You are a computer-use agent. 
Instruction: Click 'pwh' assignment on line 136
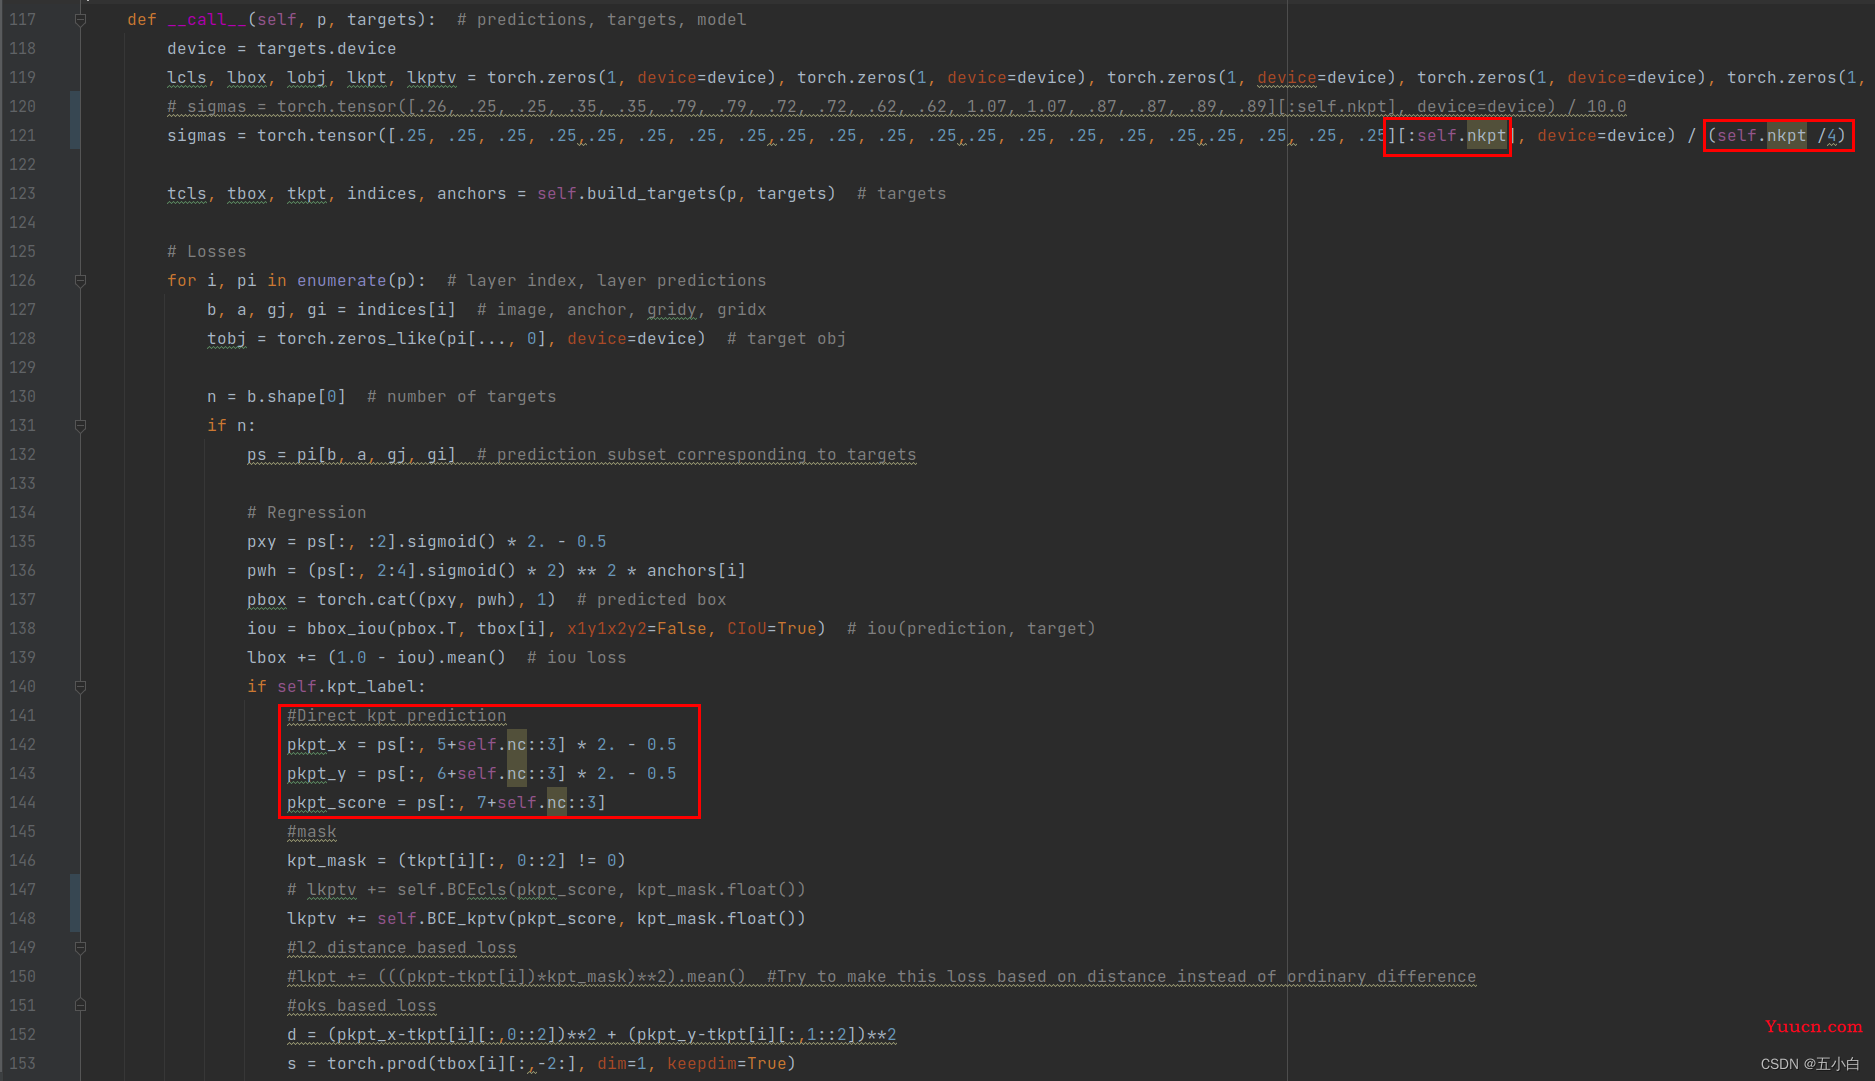point(261,571)
